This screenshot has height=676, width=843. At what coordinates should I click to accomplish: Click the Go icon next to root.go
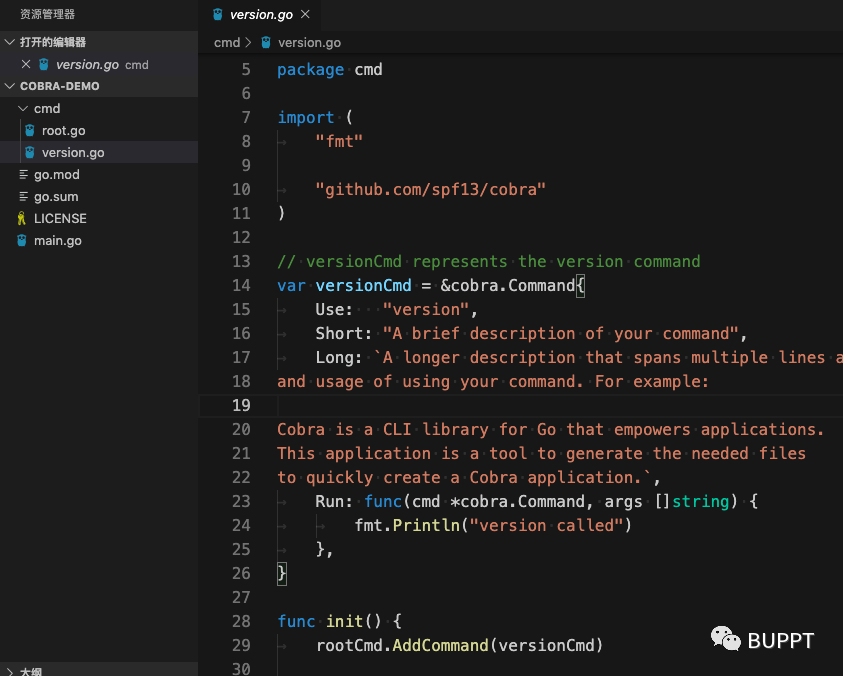[x=30, y=131]
